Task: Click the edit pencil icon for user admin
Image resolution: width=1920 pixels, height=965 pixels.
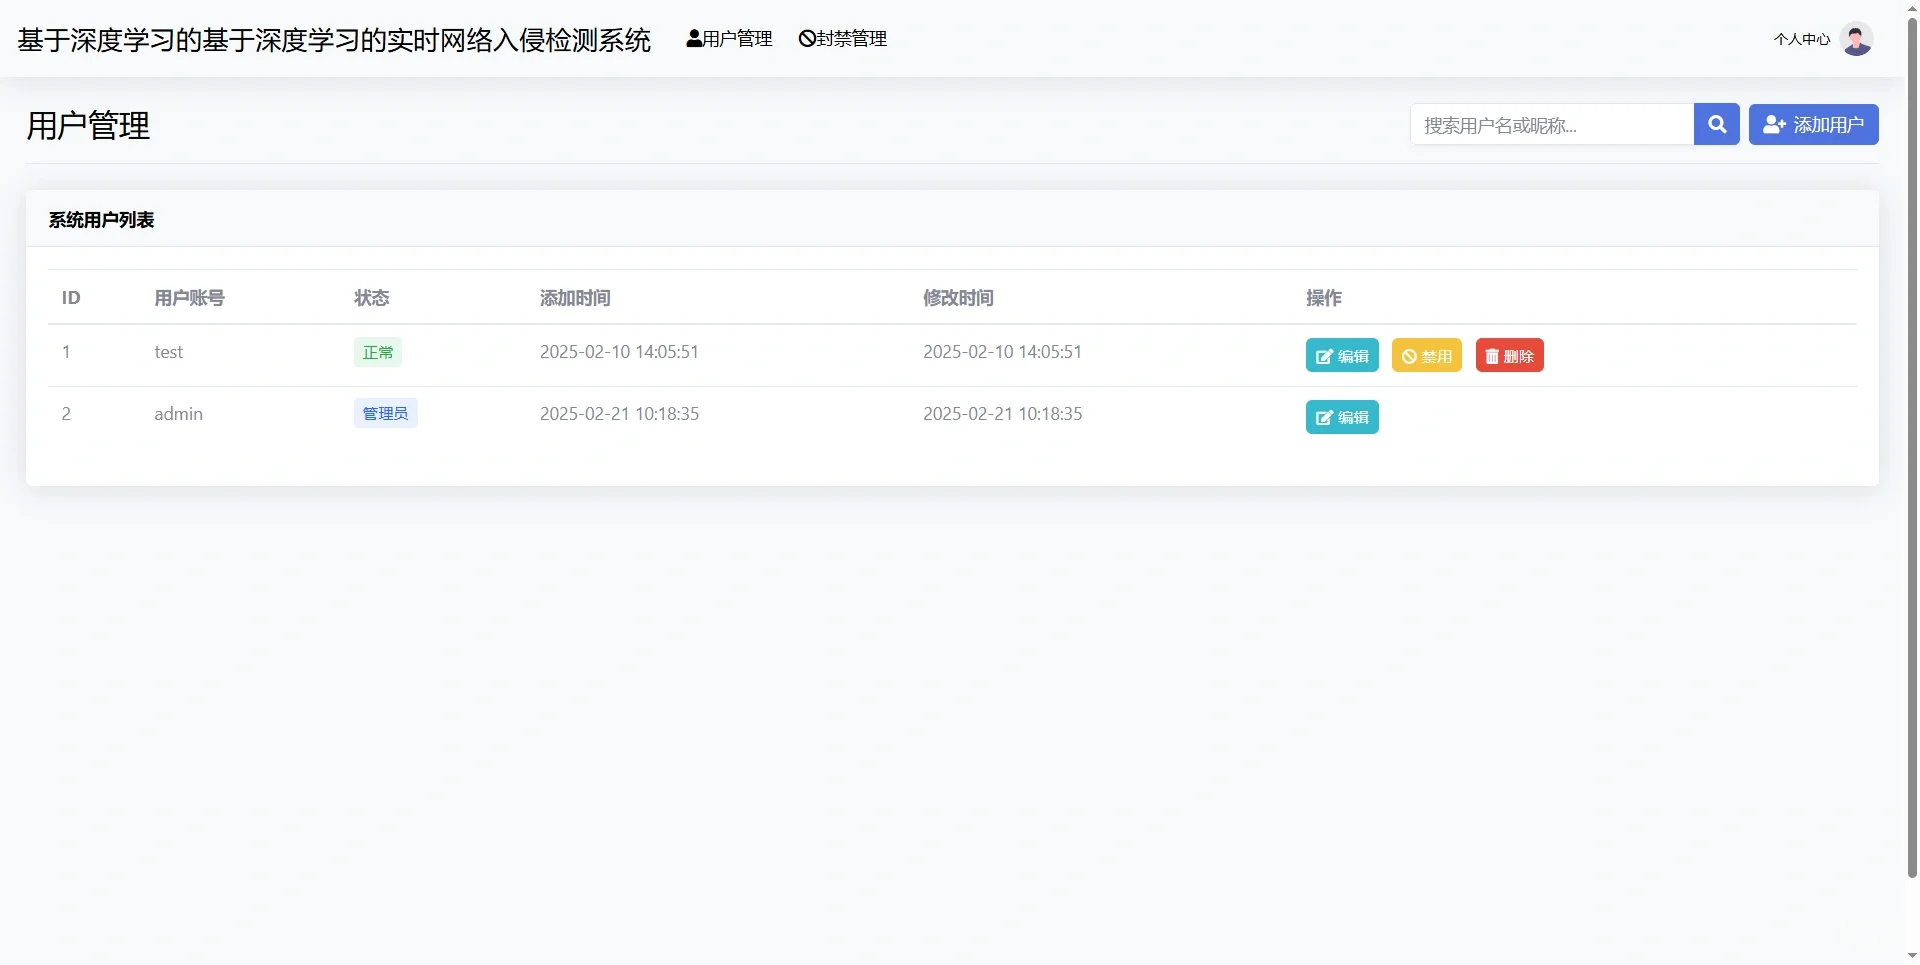Action: point(1324,417)
